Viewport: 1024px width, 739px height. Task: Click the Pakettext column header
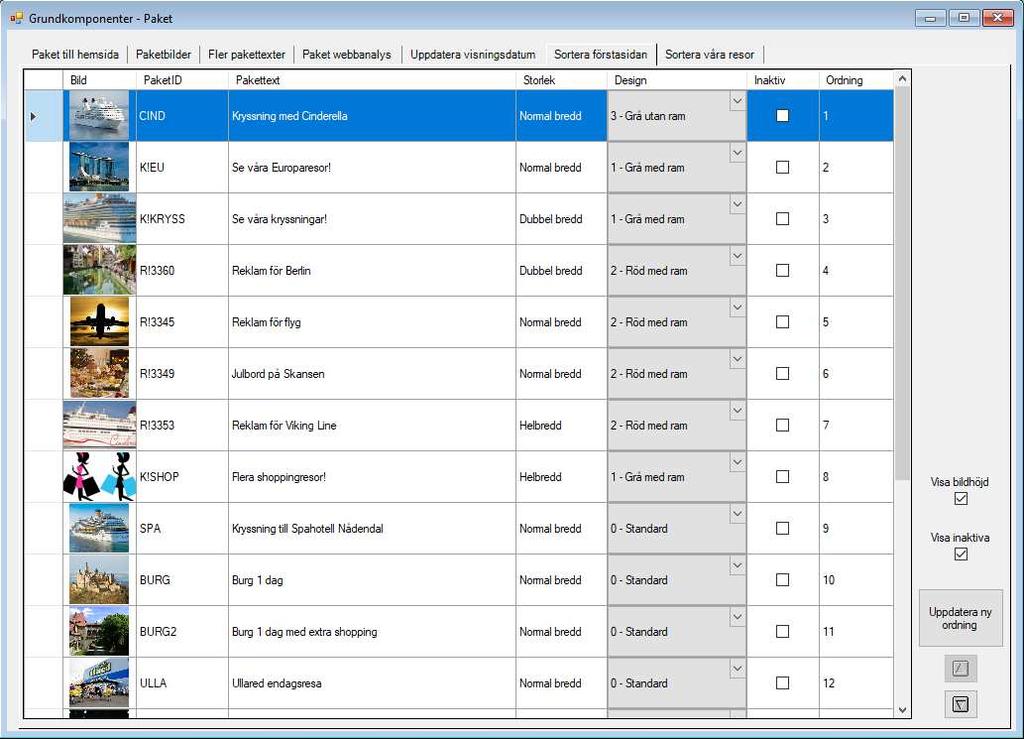pyautogui.click(x=372, y=80)
